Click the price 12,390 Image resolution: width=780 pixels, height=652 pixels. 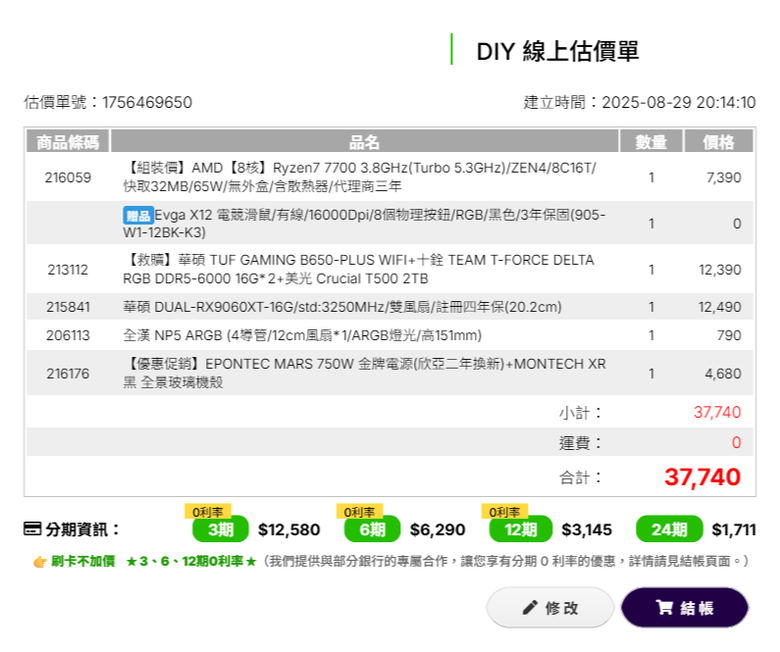pos(720,270)
